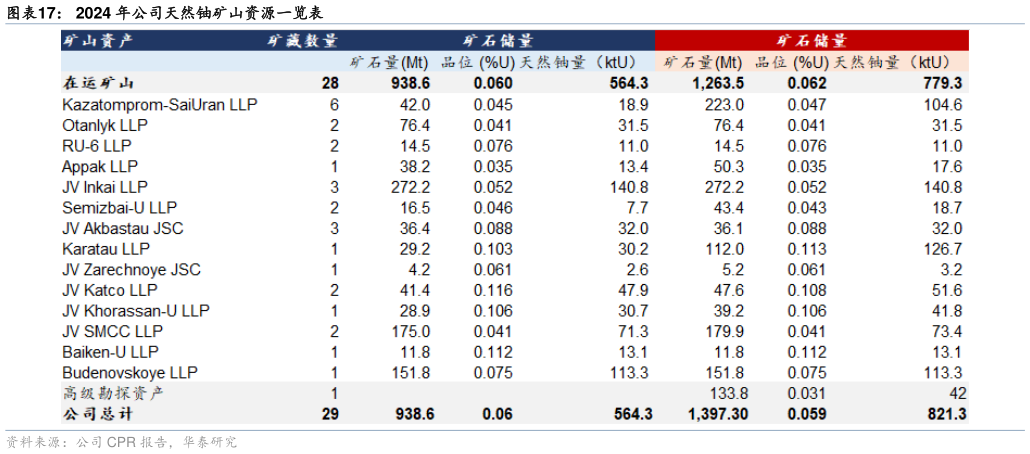Click the 矿山资产 column header
The image size is (1030, 454).
pyautogui.click(x=97, y=41)
